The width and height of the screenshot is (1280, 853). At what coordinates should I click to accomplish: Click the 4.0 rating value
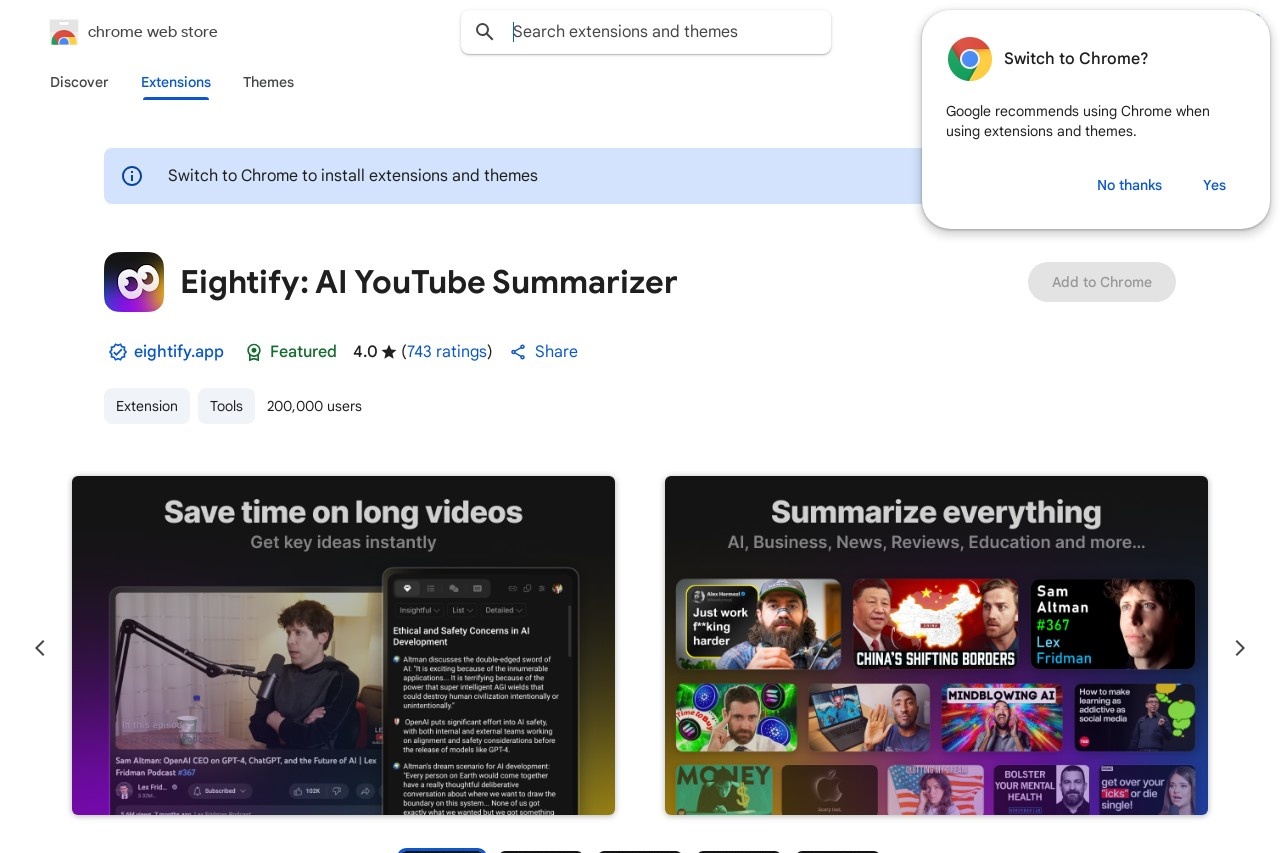(365, 352)
